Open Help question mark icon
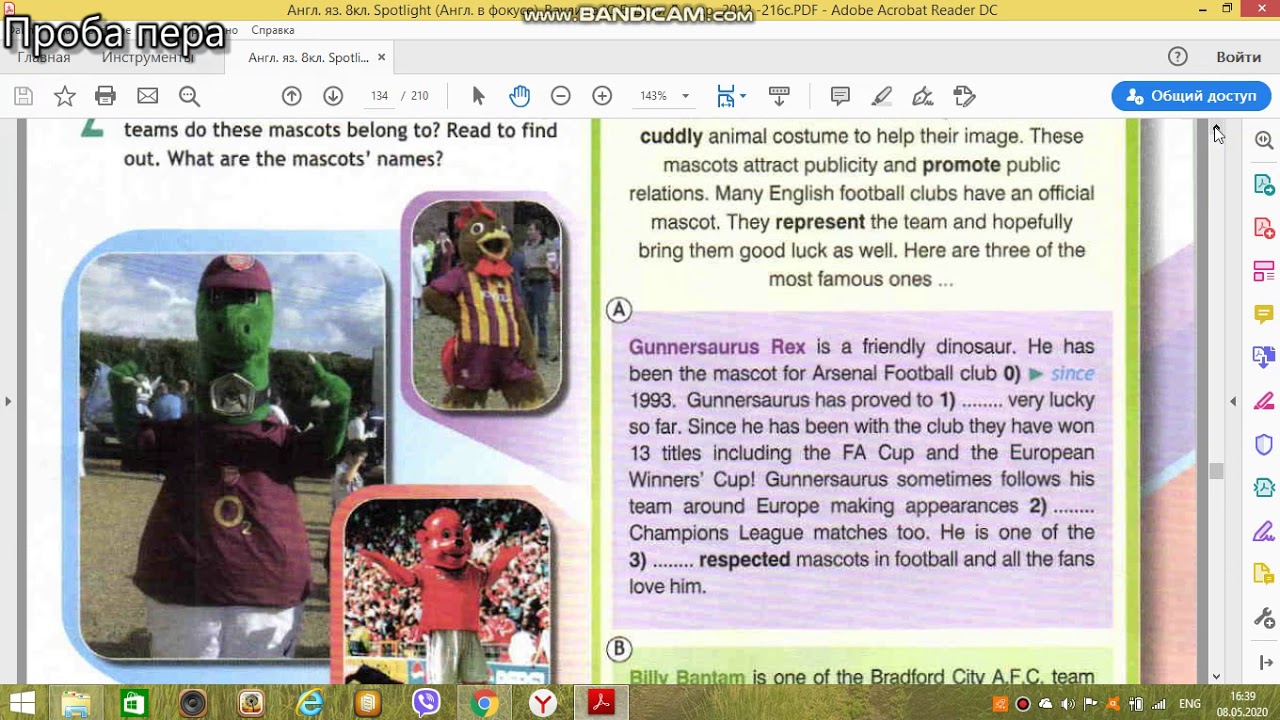Viewport: 1280px width, 720px height. pos(1178,57)
